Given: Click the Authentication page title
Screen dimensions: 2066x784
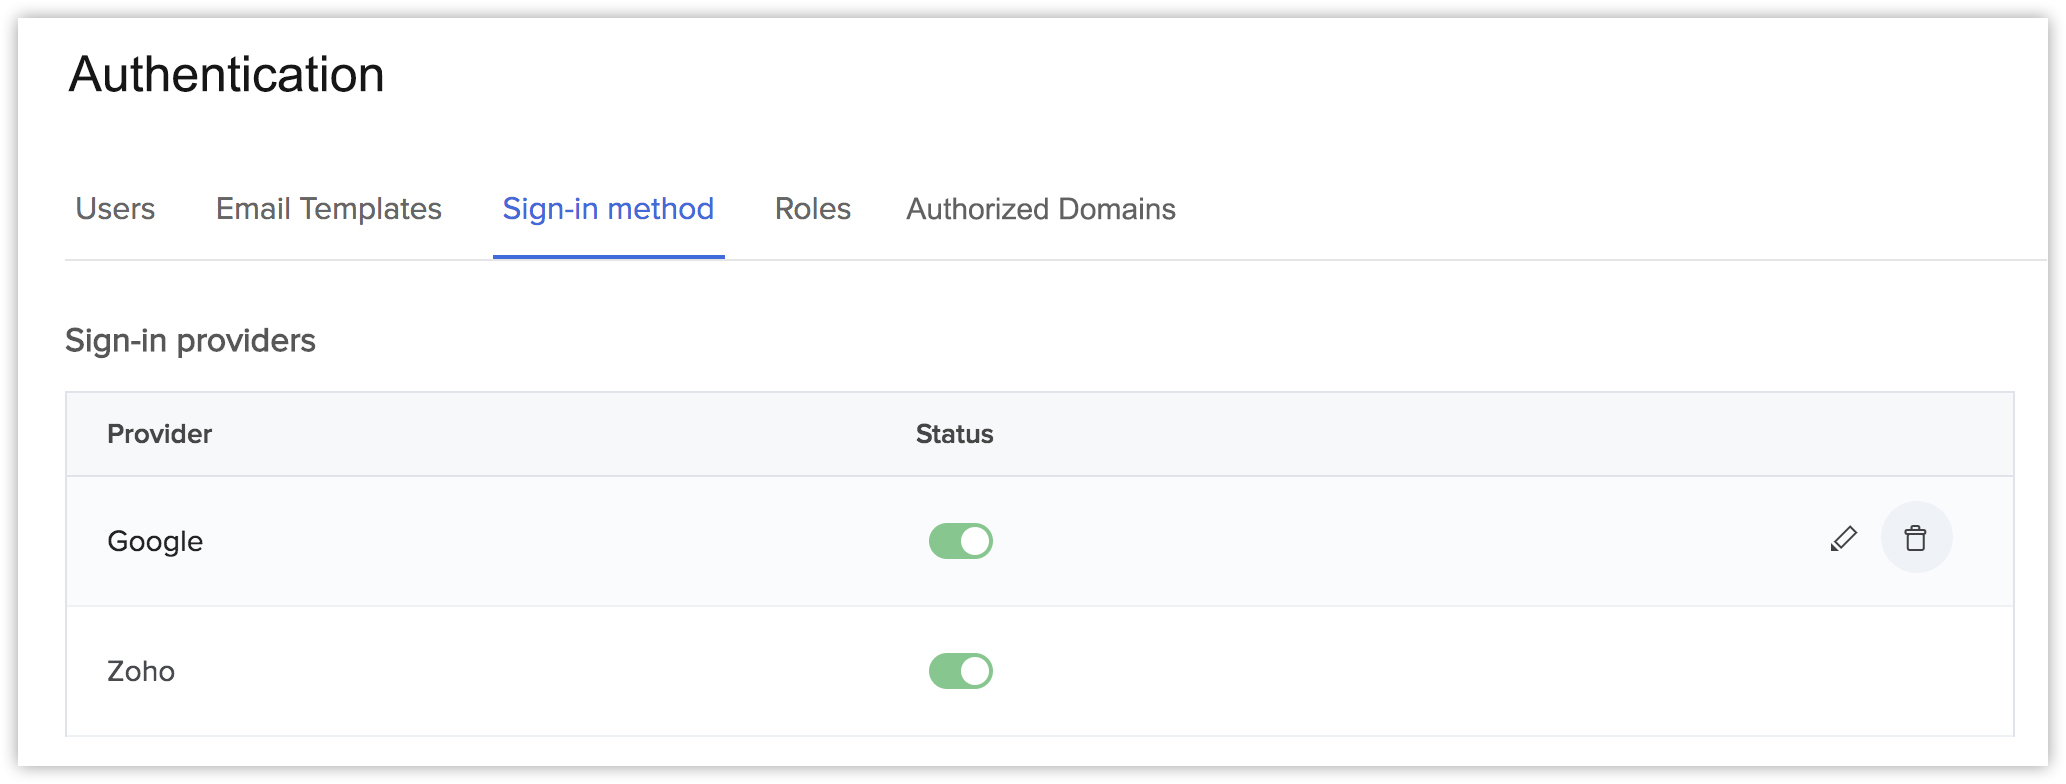Looking at the screenshot, I should pyautogui.click(x=226, y=74).
